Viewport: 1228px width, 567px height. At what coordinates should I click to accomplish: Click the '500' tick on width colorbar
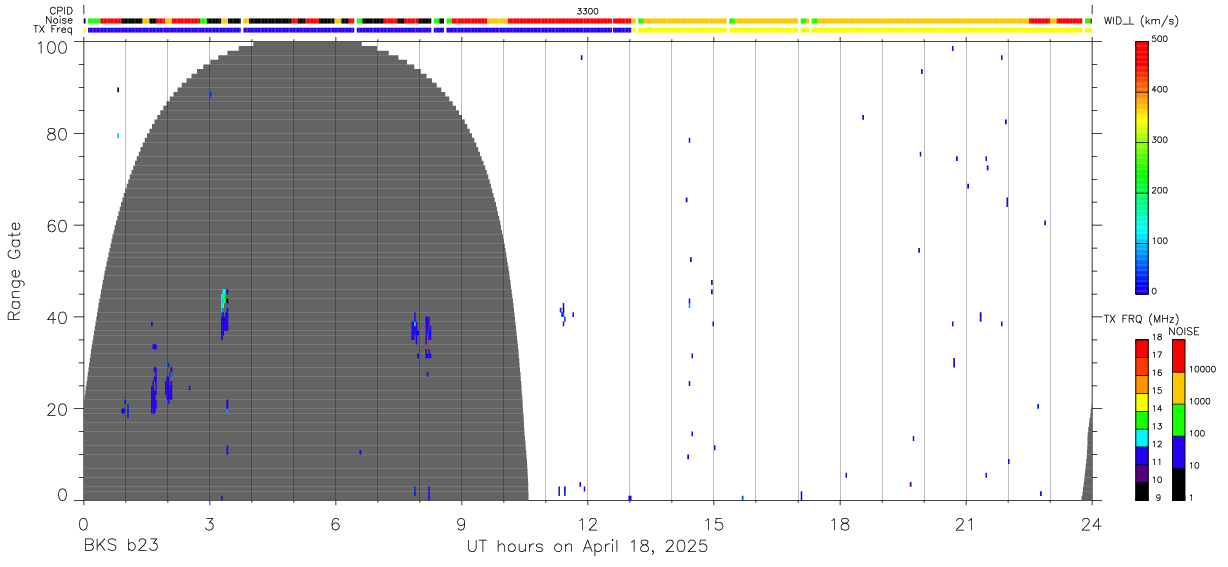pos(1161,40)
